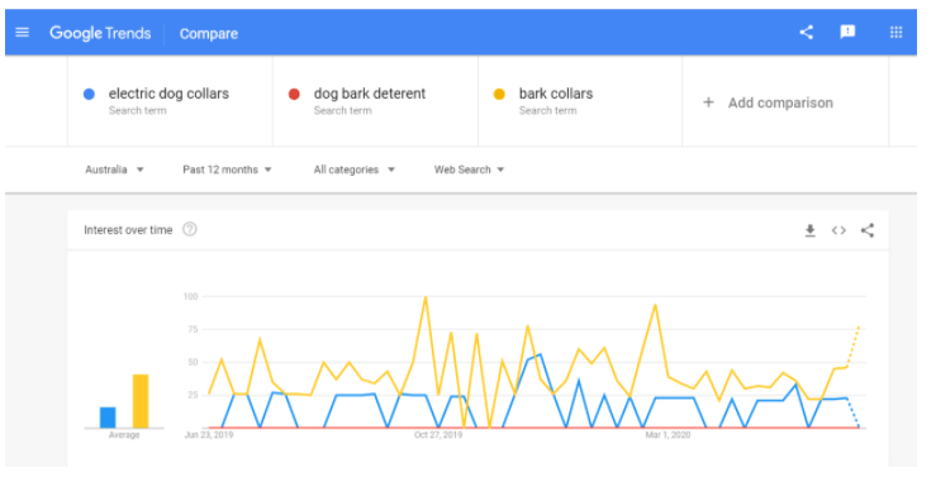Open the Past 12 months dropdown

(227, 170)
